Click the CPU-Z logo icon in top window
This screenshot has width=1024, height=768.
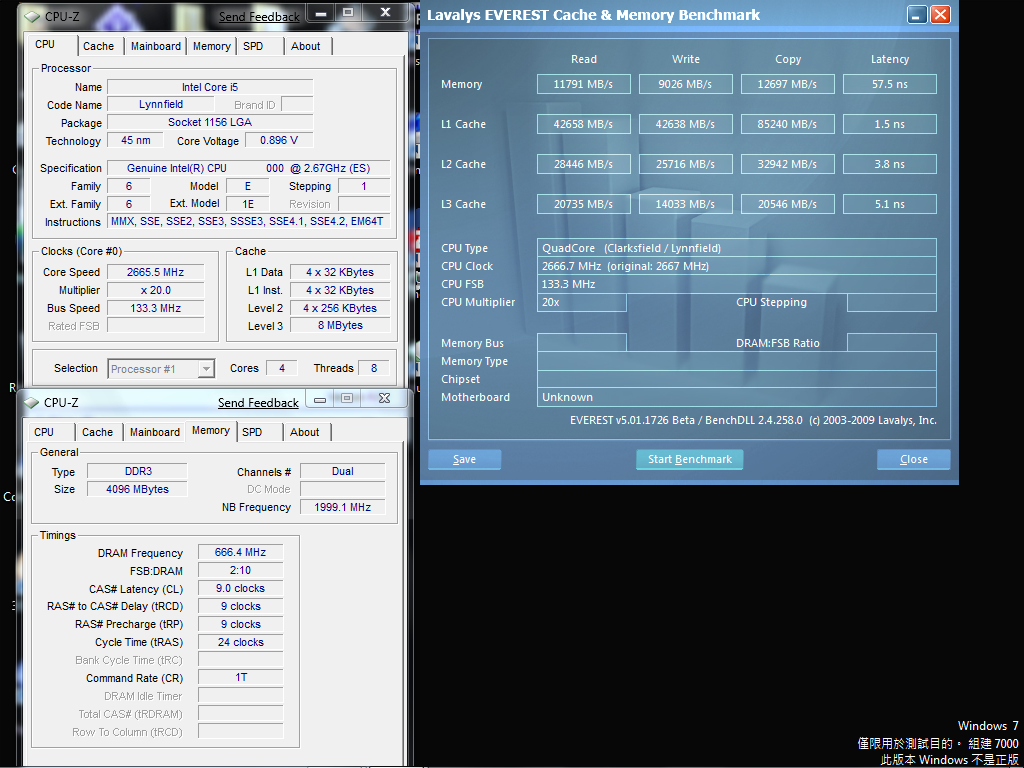coord(31,17)
